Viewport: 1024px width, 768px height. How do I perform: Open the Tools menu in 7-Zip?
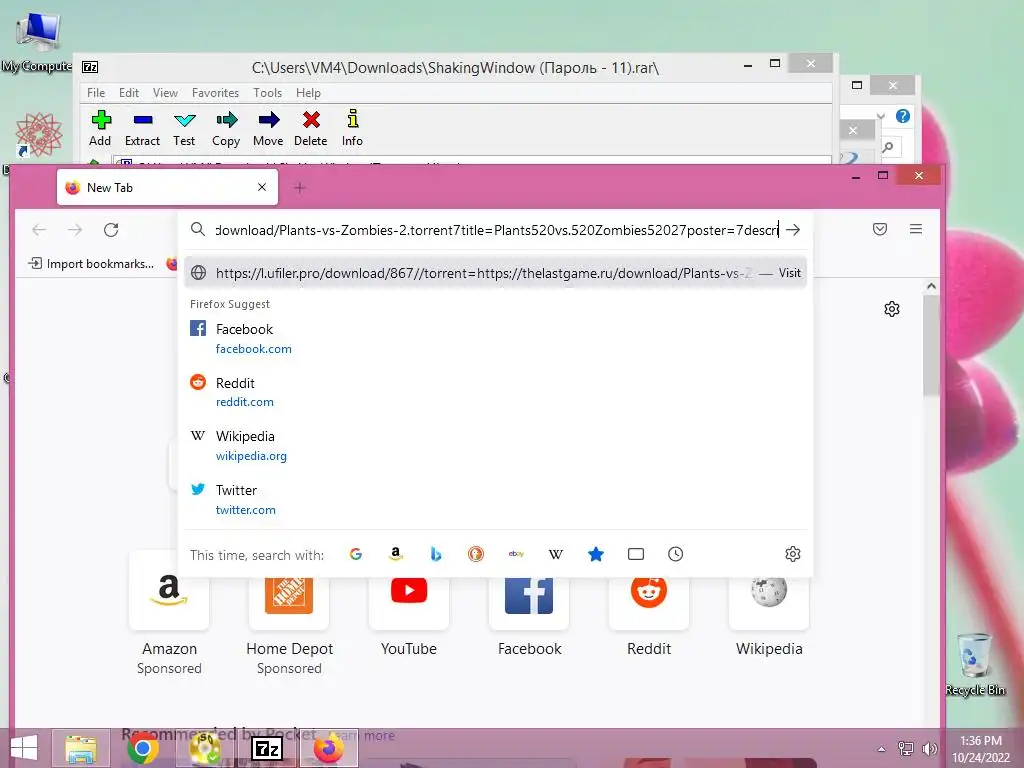pyautogui.click(x=268, y=93)
